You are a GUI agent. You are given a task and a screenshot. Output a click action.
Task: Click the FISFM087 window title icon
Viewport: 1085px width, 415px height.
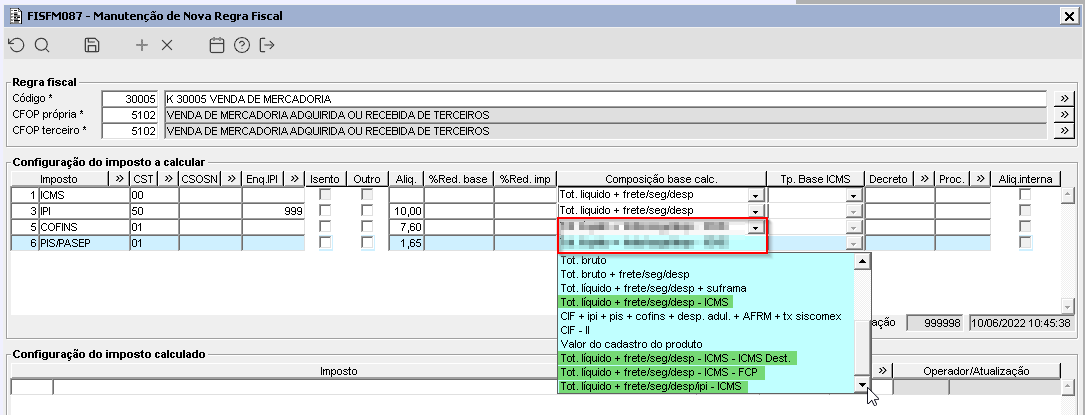pos(14,15)
